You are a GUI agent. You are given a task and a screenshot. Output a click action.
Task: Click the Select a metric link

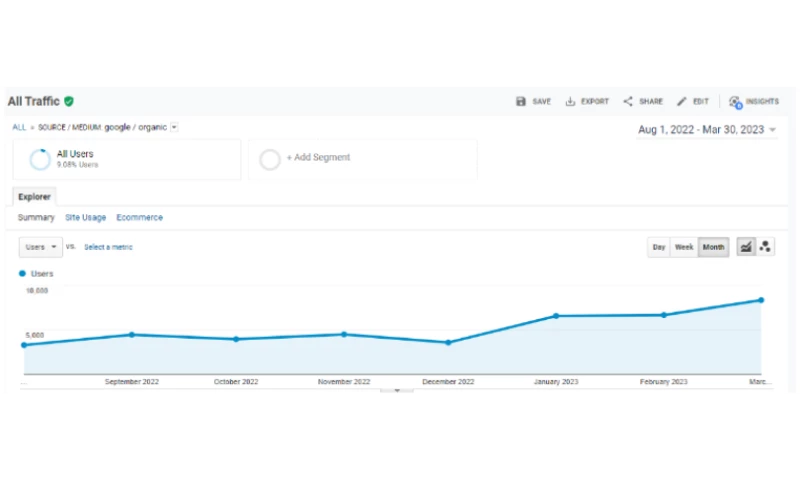[108, 247]
